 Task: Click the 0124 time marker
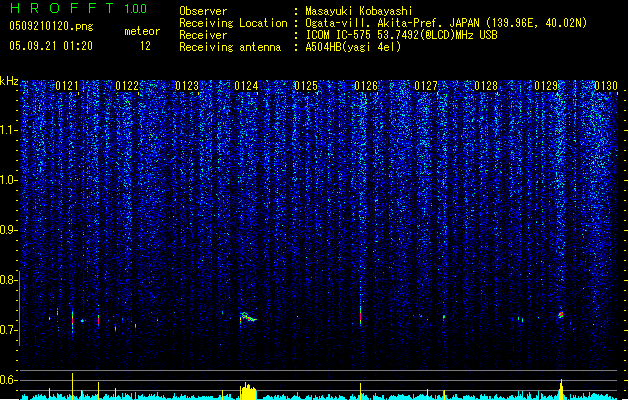(x=246, y=86)
